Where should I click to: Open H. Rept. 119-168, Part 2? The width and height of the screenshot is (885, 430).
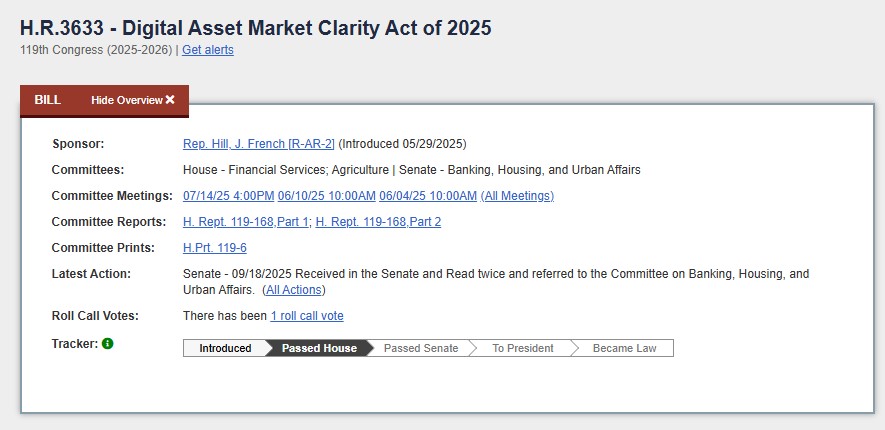[x=378, y=222]
